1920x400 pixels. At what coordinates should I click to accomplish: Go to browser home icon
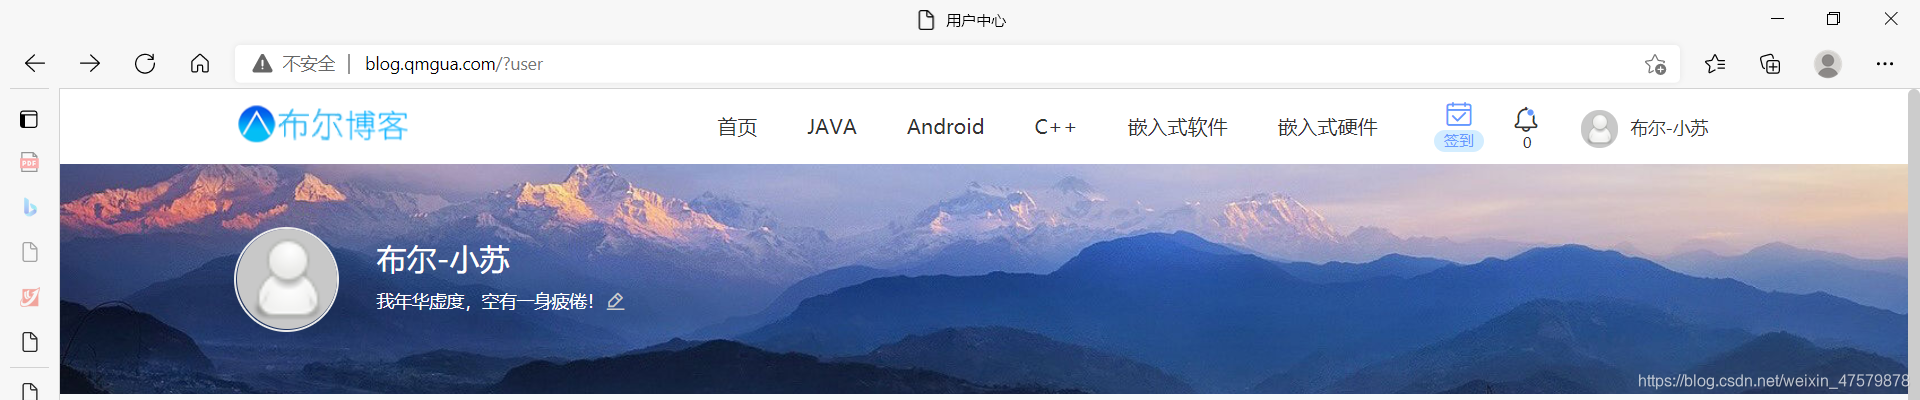coord(200,64)
